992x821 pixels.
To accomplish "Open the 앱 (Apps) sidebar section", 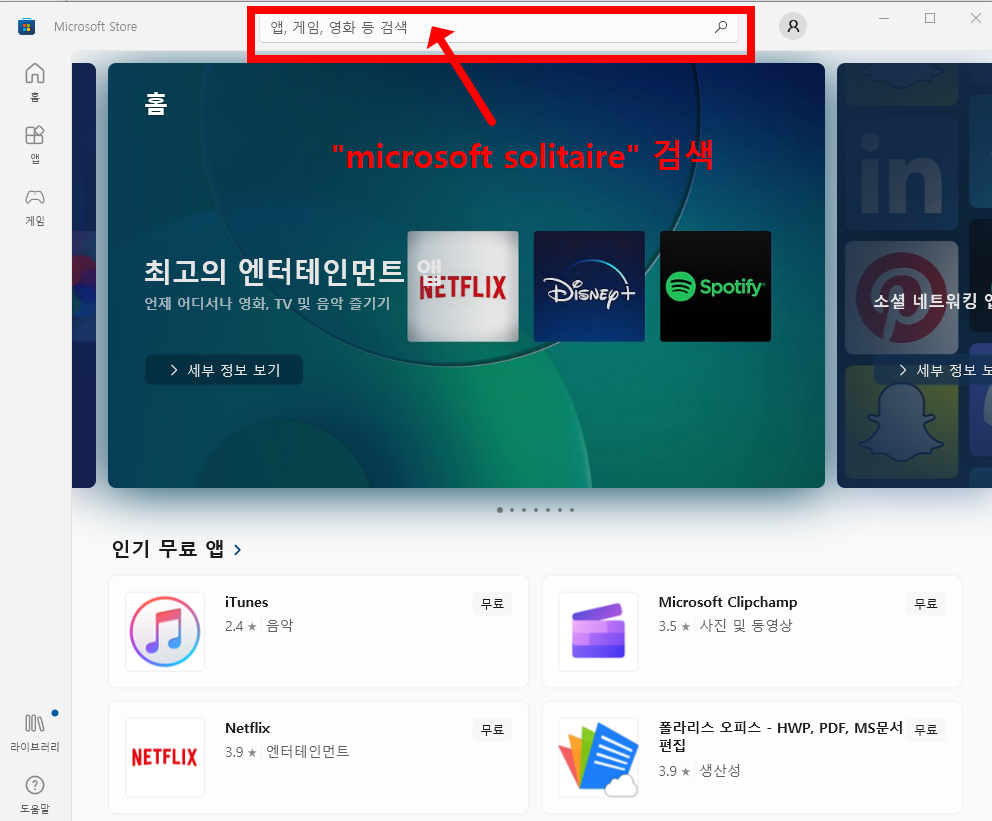I will click(x=35, y=144).
